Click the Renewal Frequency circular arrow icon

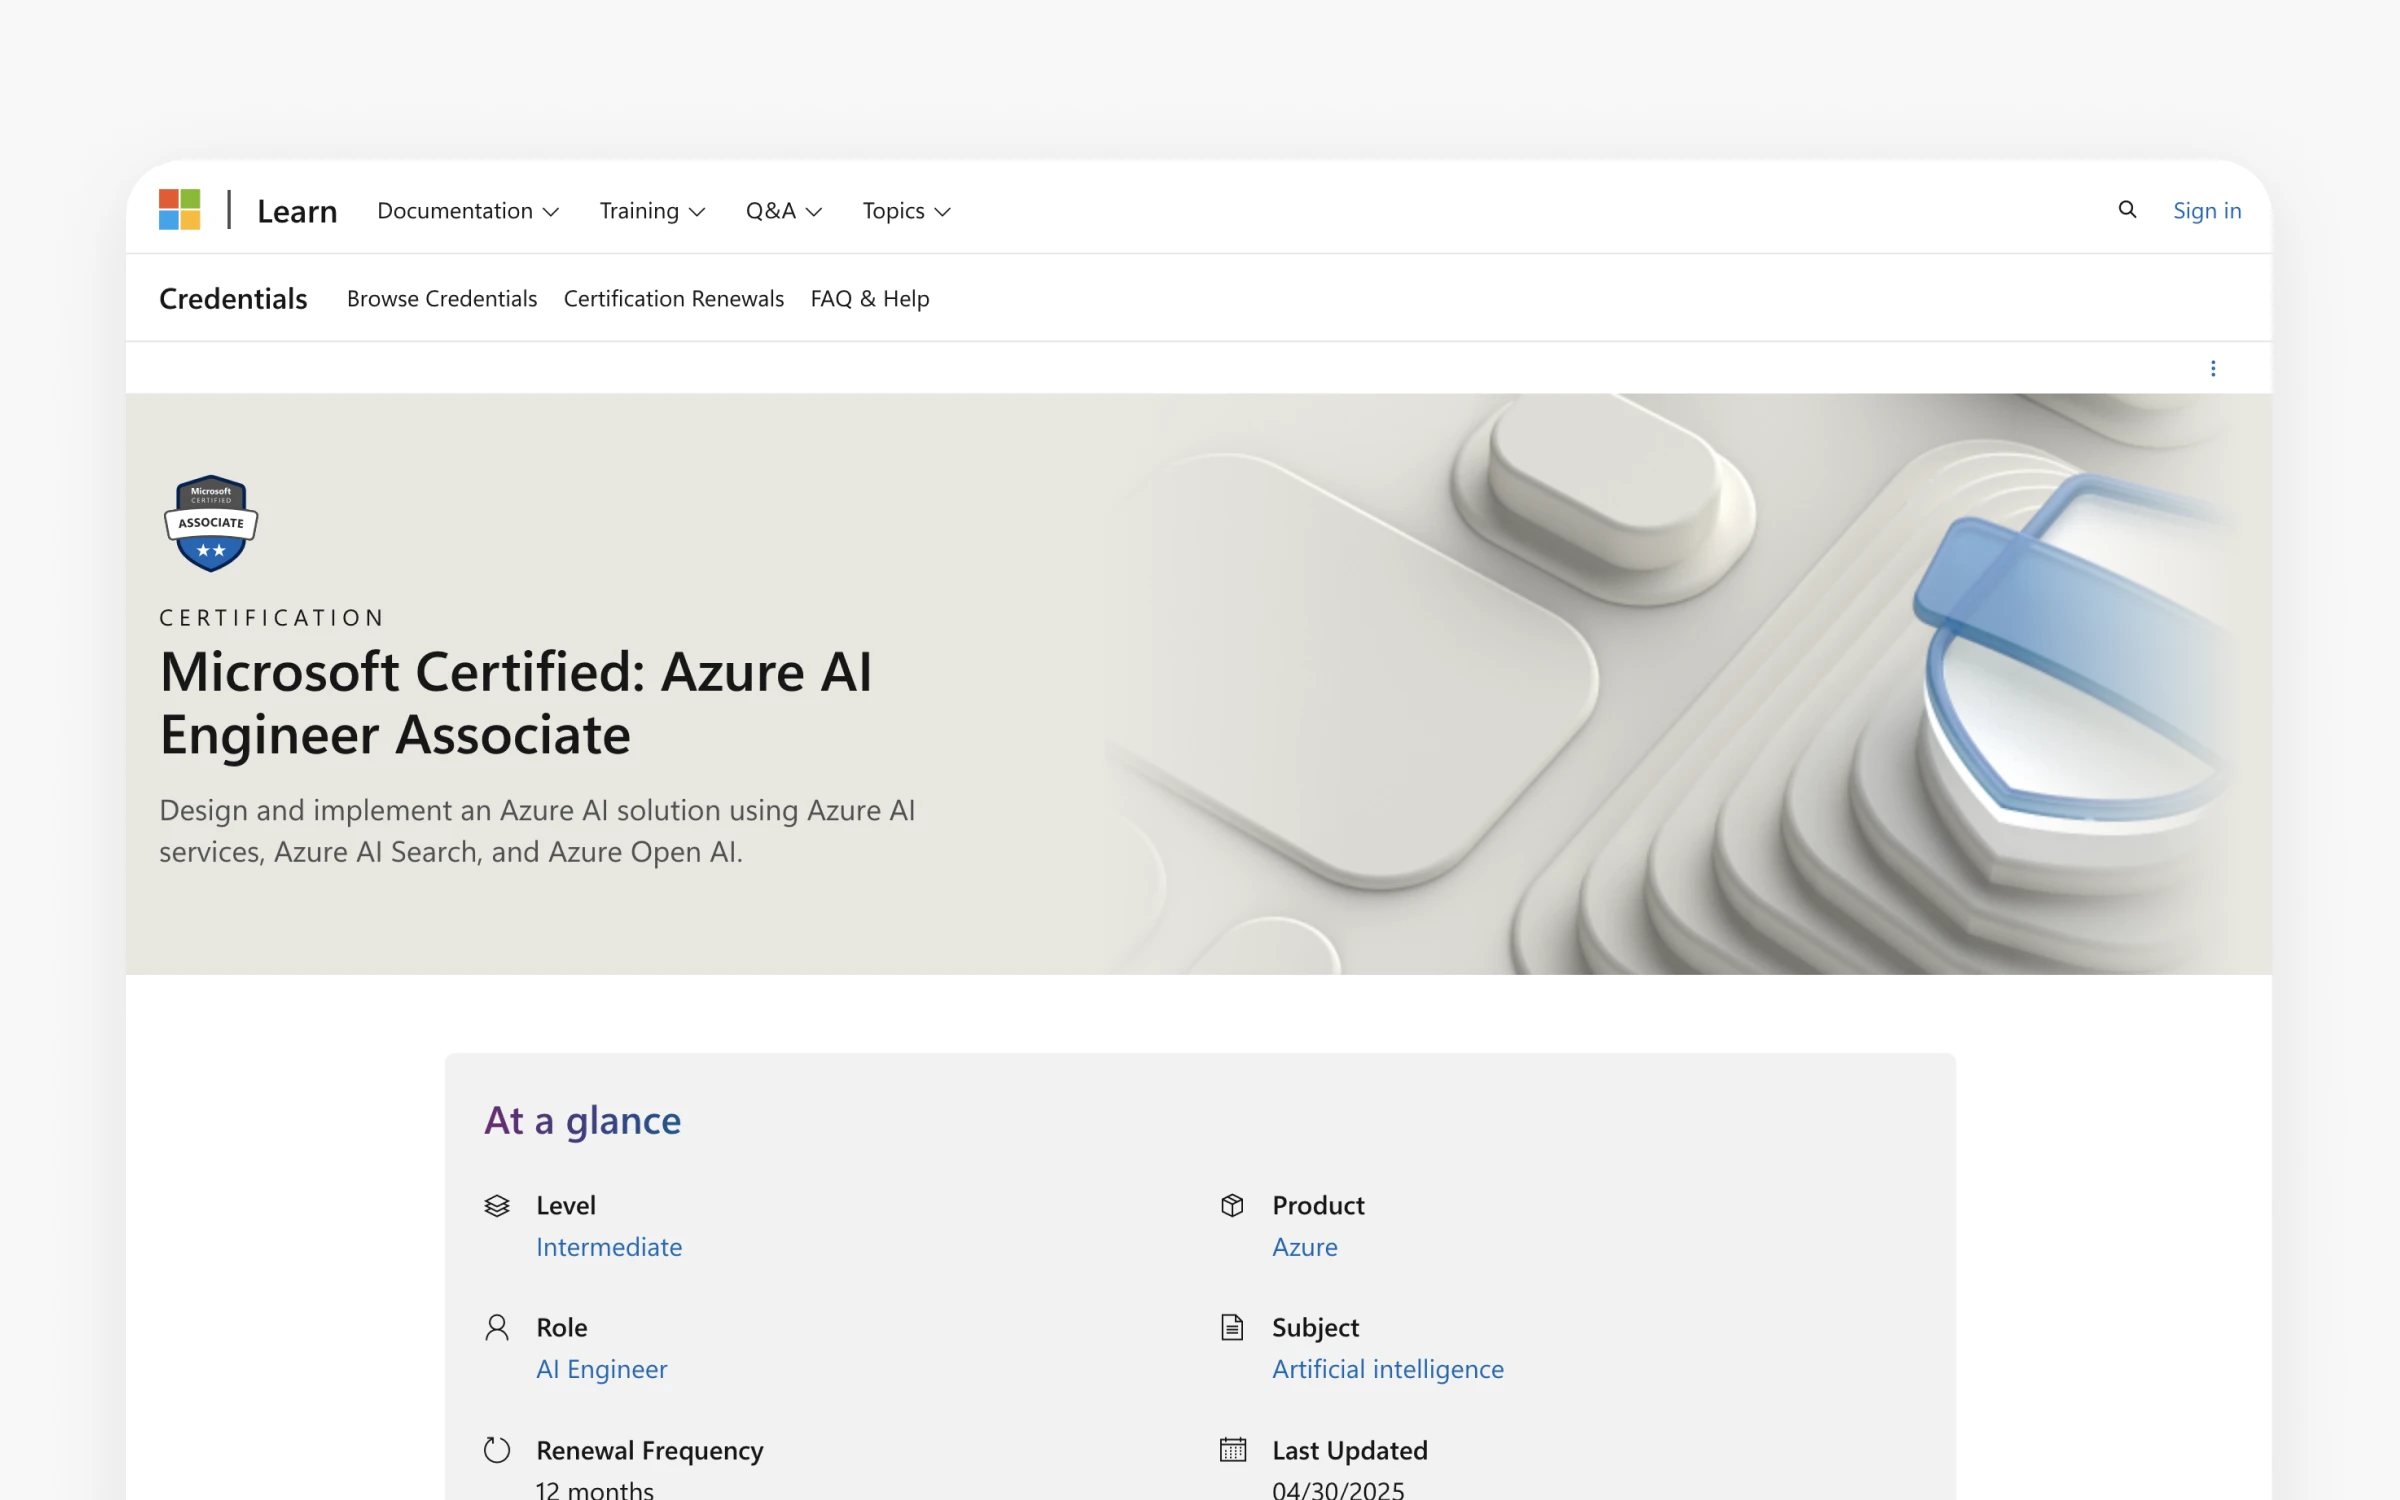click(x=497, y=1449)
